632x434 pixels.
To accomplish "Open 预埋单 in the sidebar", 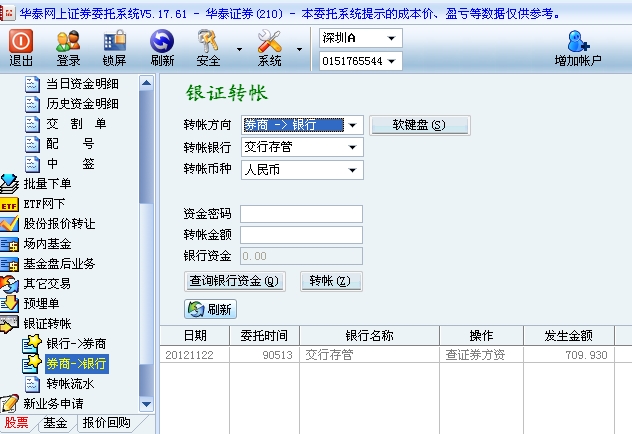I will (x=30, y=303).
